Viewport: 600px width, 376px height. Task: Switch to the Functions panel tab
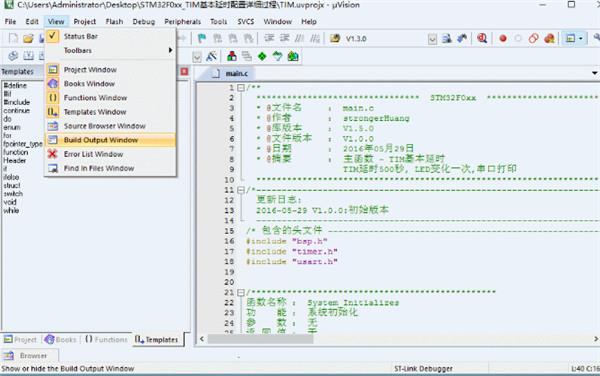pyautogui.click(x=106, y=340)
